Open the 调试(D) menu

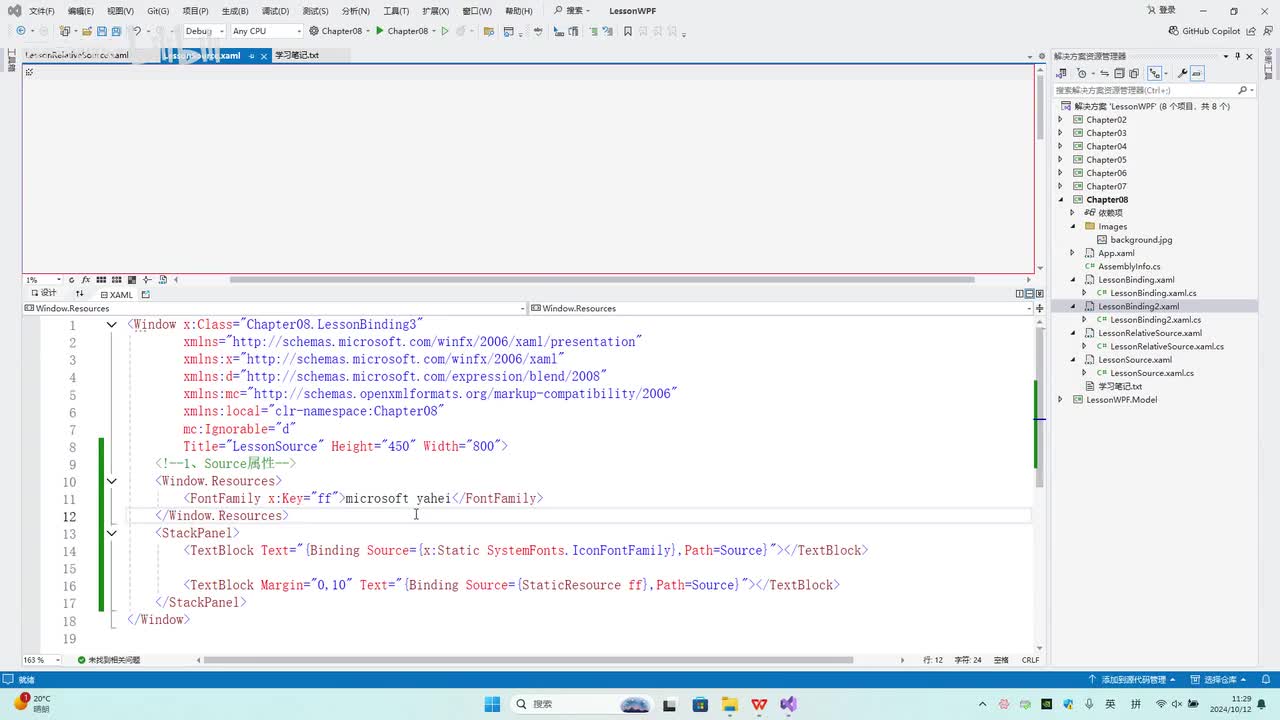(x=275, y=11)
